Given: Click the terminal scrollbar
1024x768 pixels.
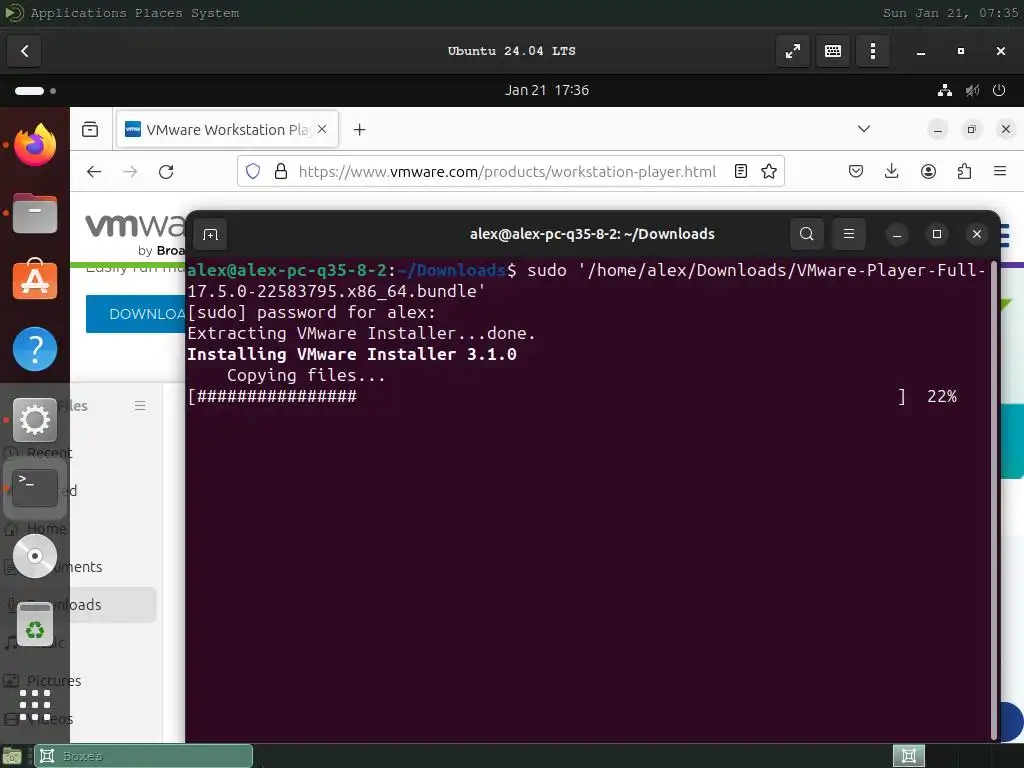Looking at the screenshot, I should click(994, 500).
